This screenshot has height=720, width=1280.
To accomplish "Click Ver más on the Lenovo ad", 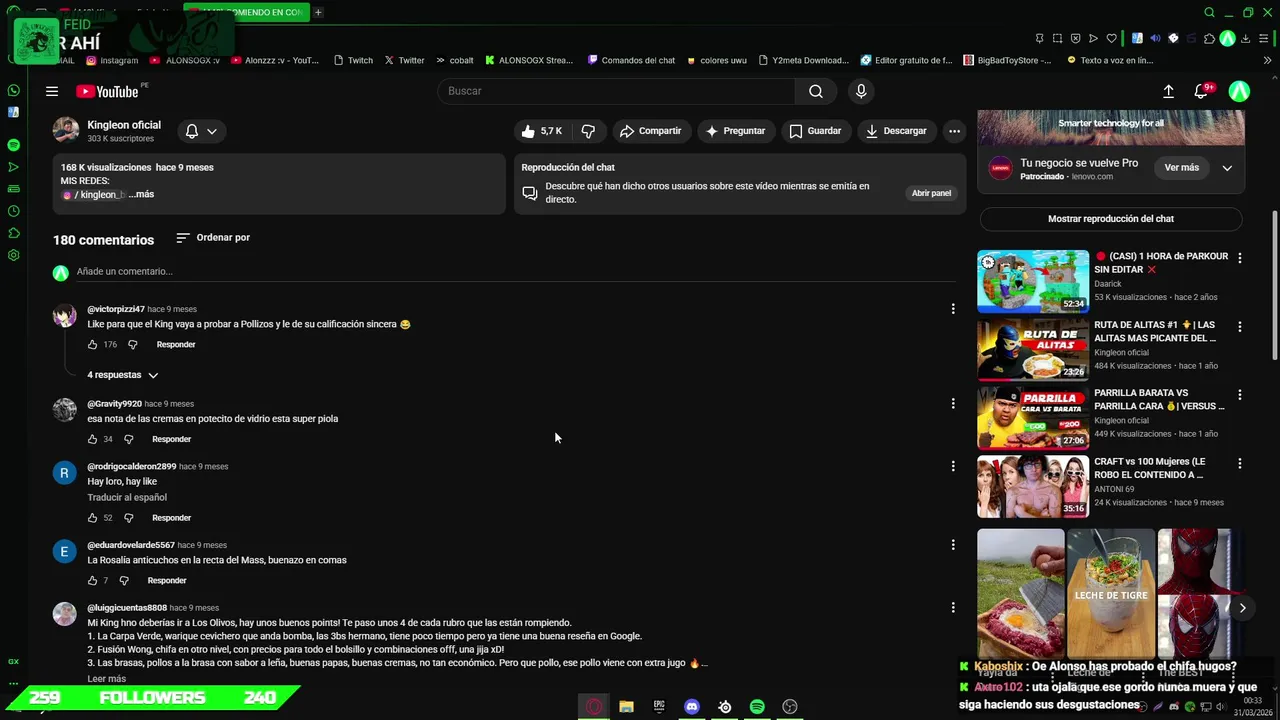I will click(x=1181, y=168).
